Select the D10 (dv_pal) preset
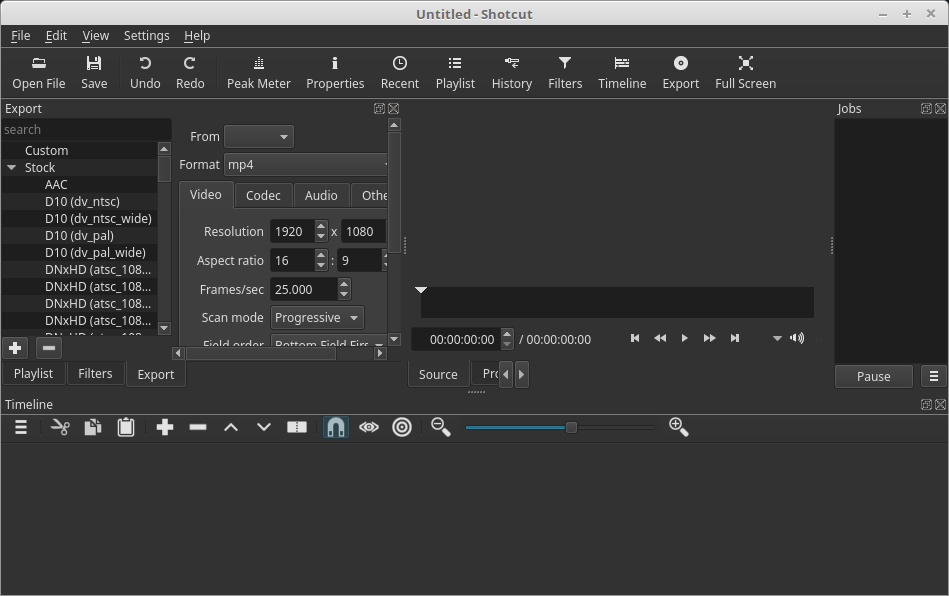 tap(79, 235)
